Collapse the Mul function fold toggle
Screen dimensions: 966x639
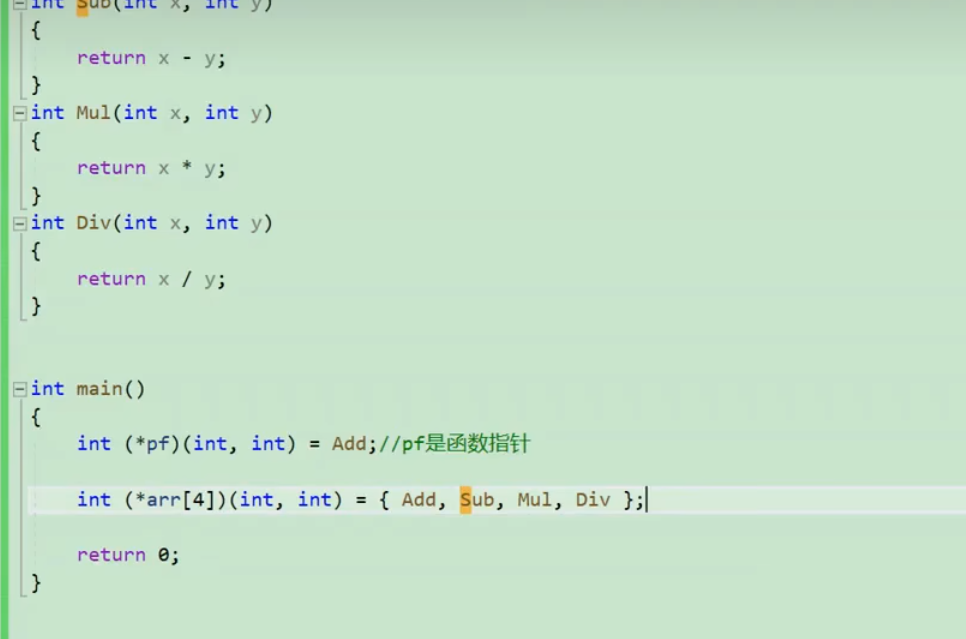coord(19,114)
